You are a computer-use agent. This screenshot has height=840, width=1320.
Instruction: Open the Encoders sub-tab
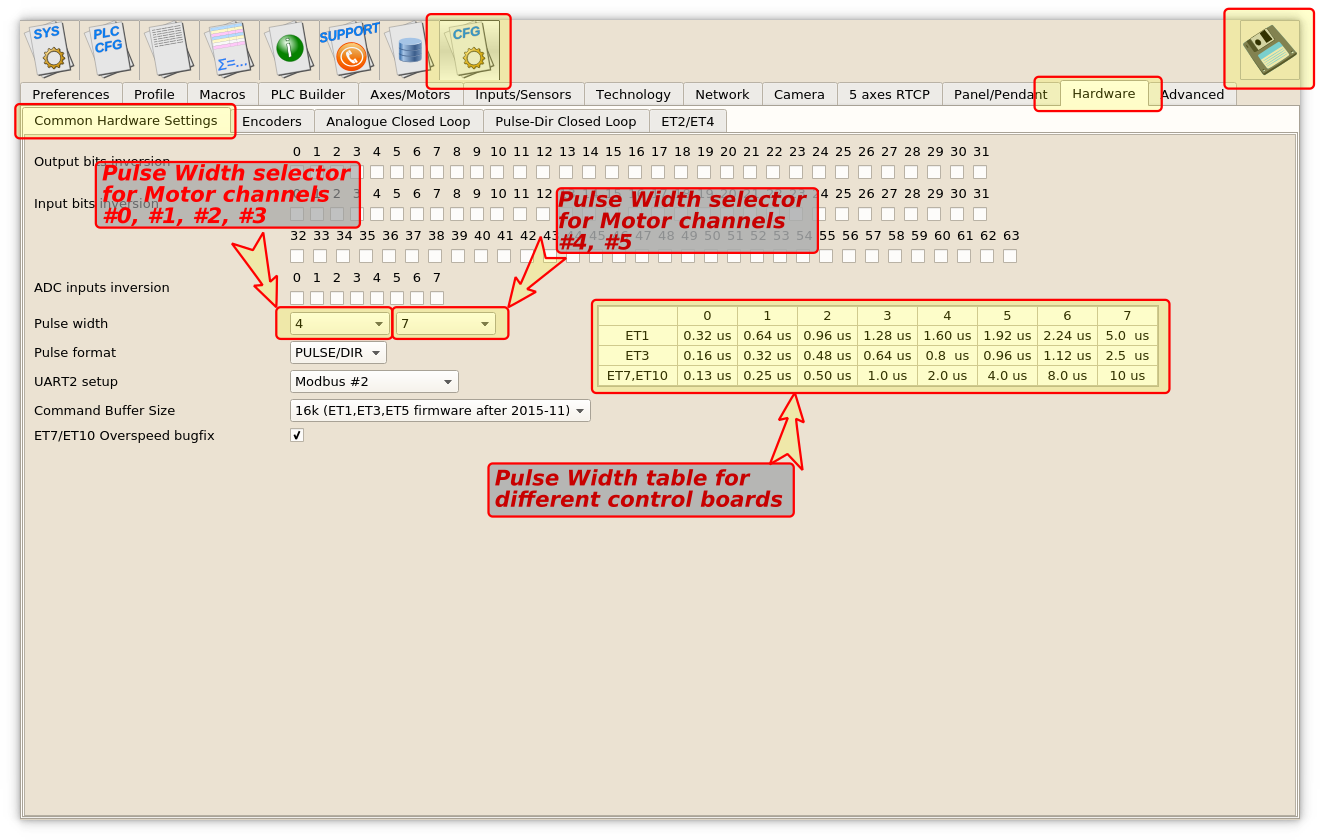coord(272,121)
